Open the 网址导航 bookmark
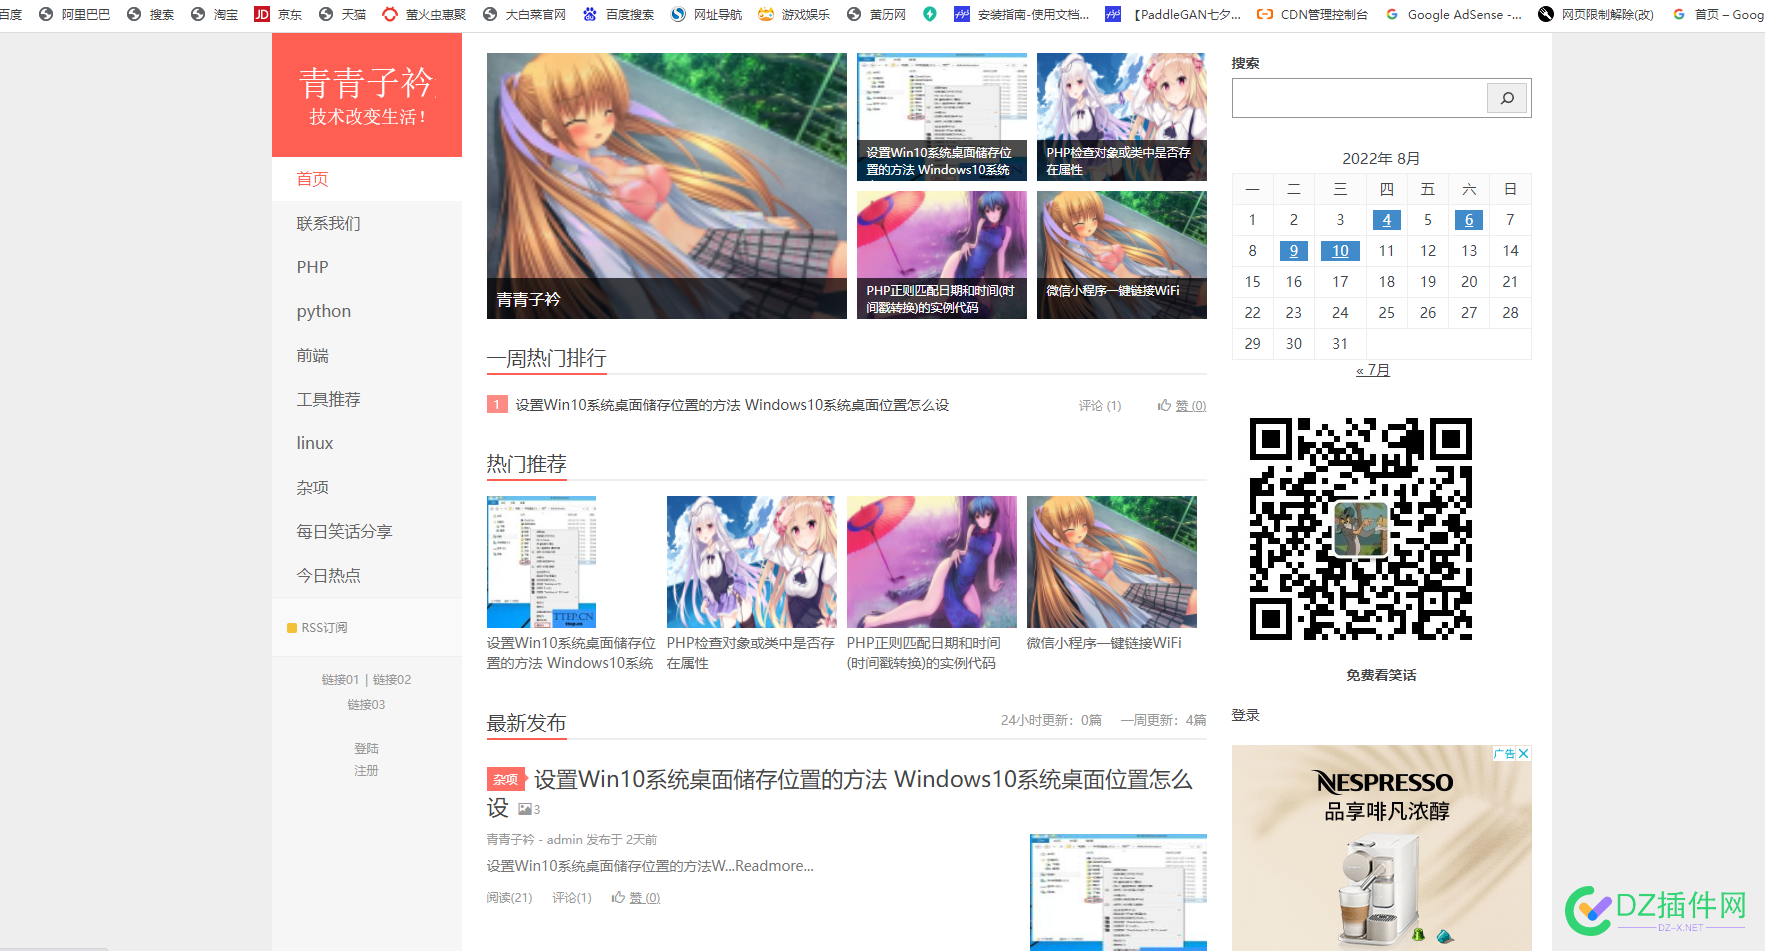 point(706,14)
